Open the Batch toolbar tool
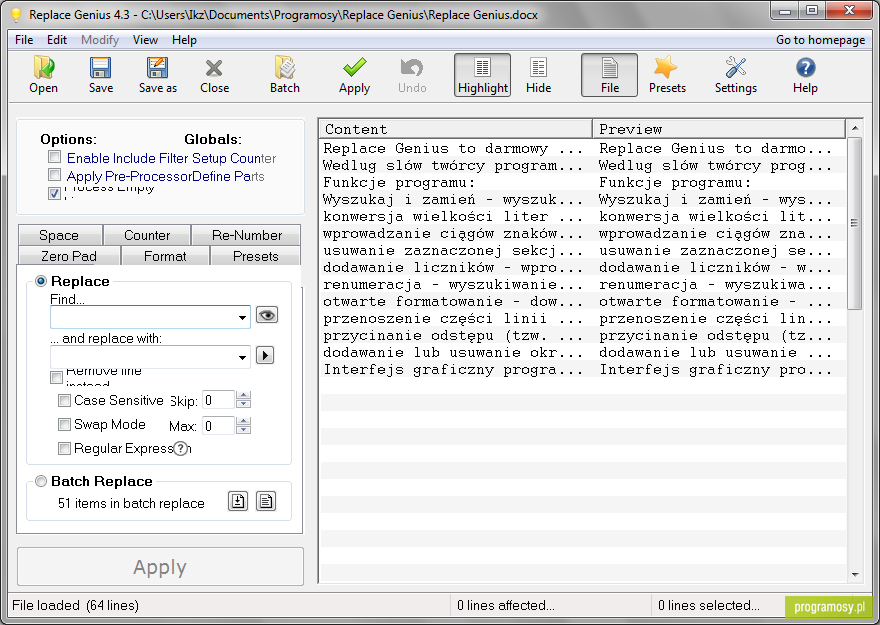The image size is (880, 625). point(285,75)
